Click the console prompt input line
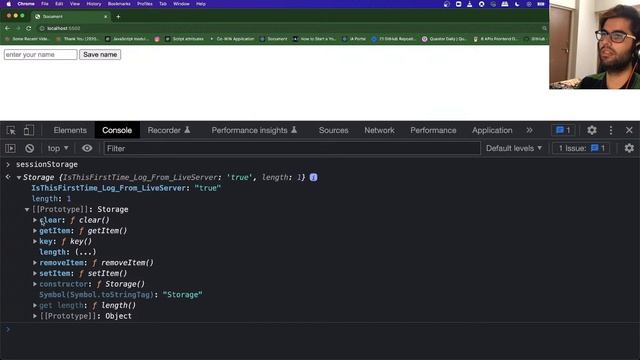Screen dimensions: 640x360 click(322, 329)
